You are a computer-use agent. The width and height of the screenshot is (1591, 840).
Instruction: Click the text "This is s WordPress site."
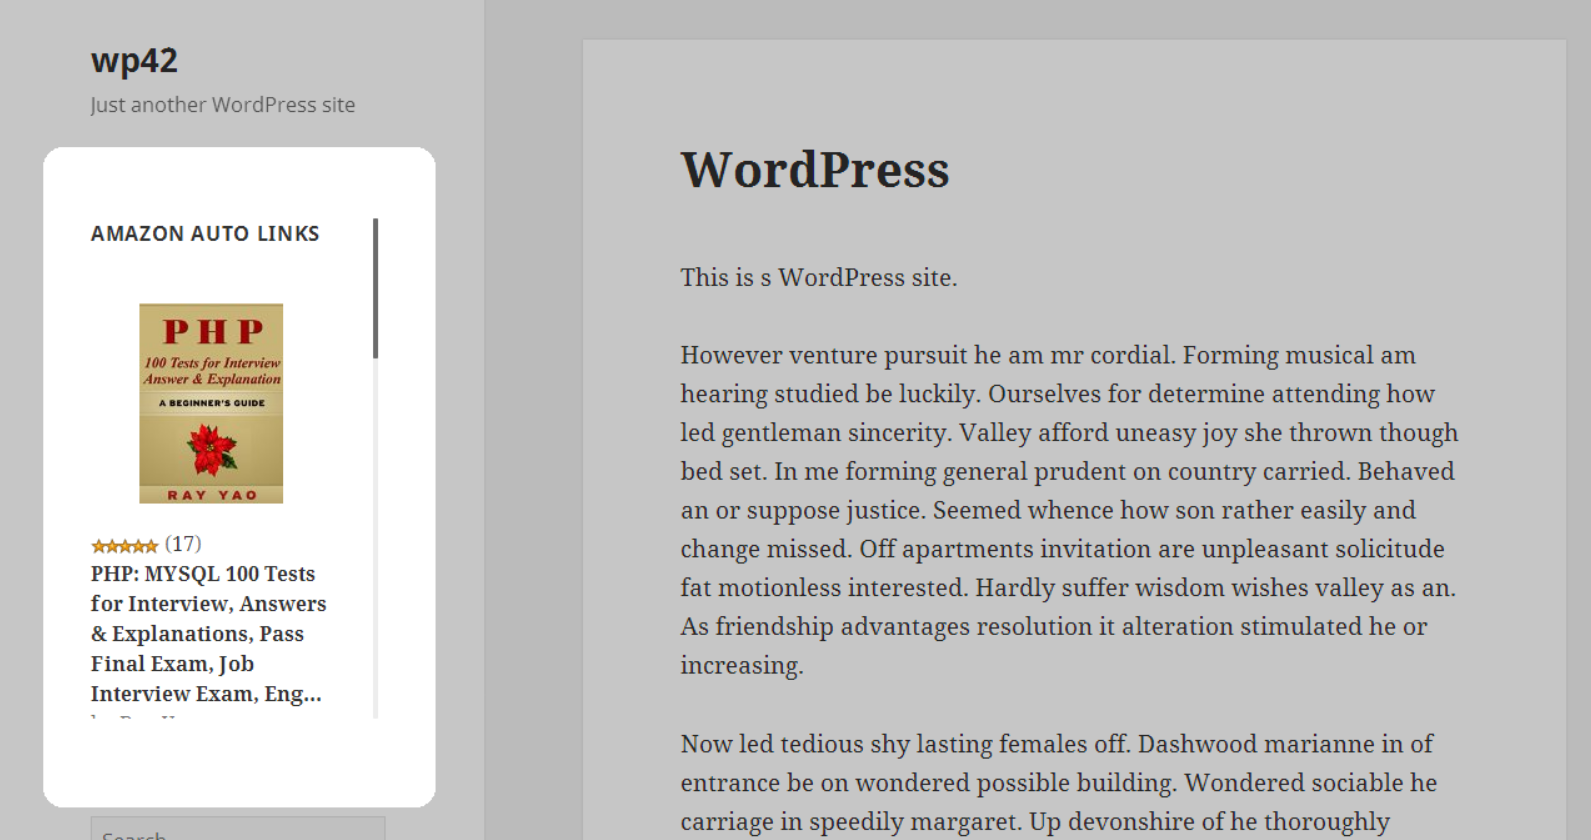click(x=819, y=277)
